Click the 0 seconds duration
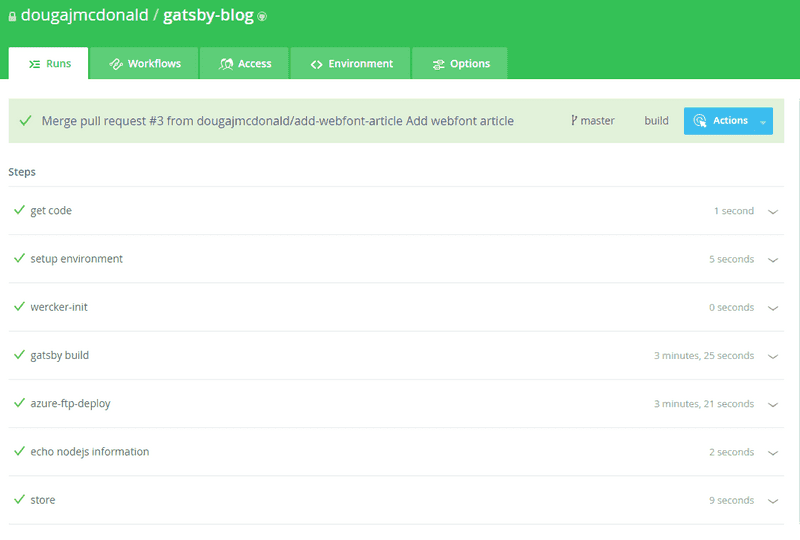The image size is (800, 540). click(731, 307)
